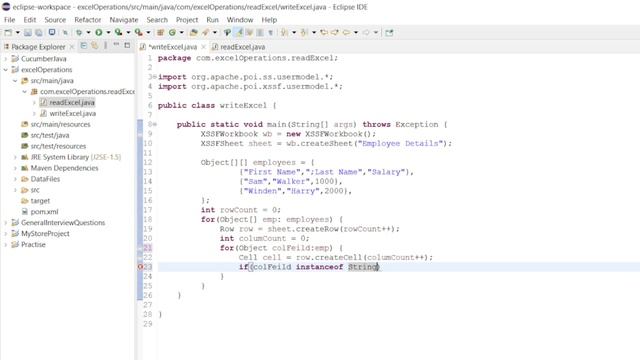640x360 pixels.
Task: Maximize the Package Explorer panel
Action: pyautogui.click(x=127, y=46)
